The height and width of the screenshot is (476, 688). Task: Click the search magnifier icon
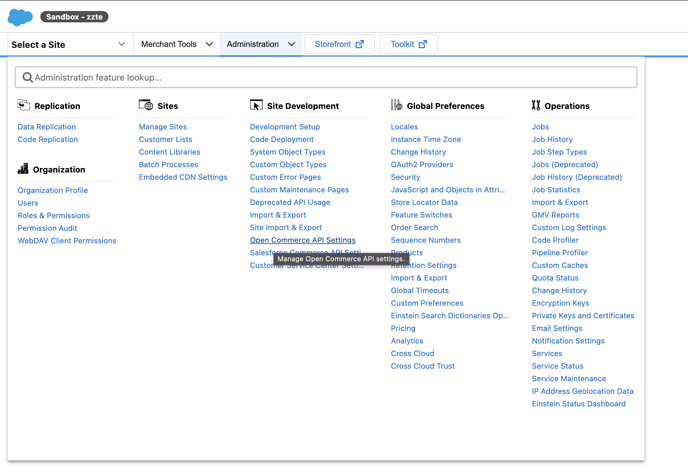(x=28, y=78)
